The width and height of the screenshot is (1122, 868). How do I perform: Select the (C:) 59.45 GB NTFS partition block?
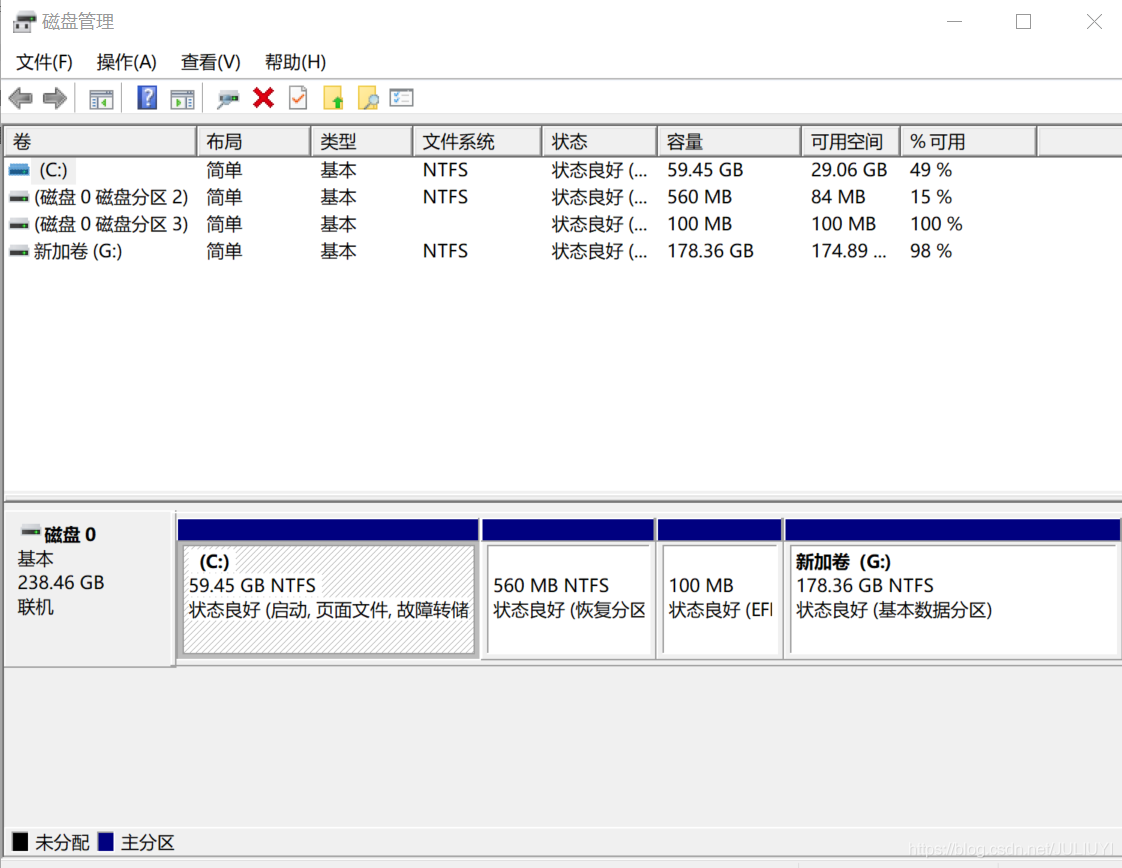(x=328, y=600)
